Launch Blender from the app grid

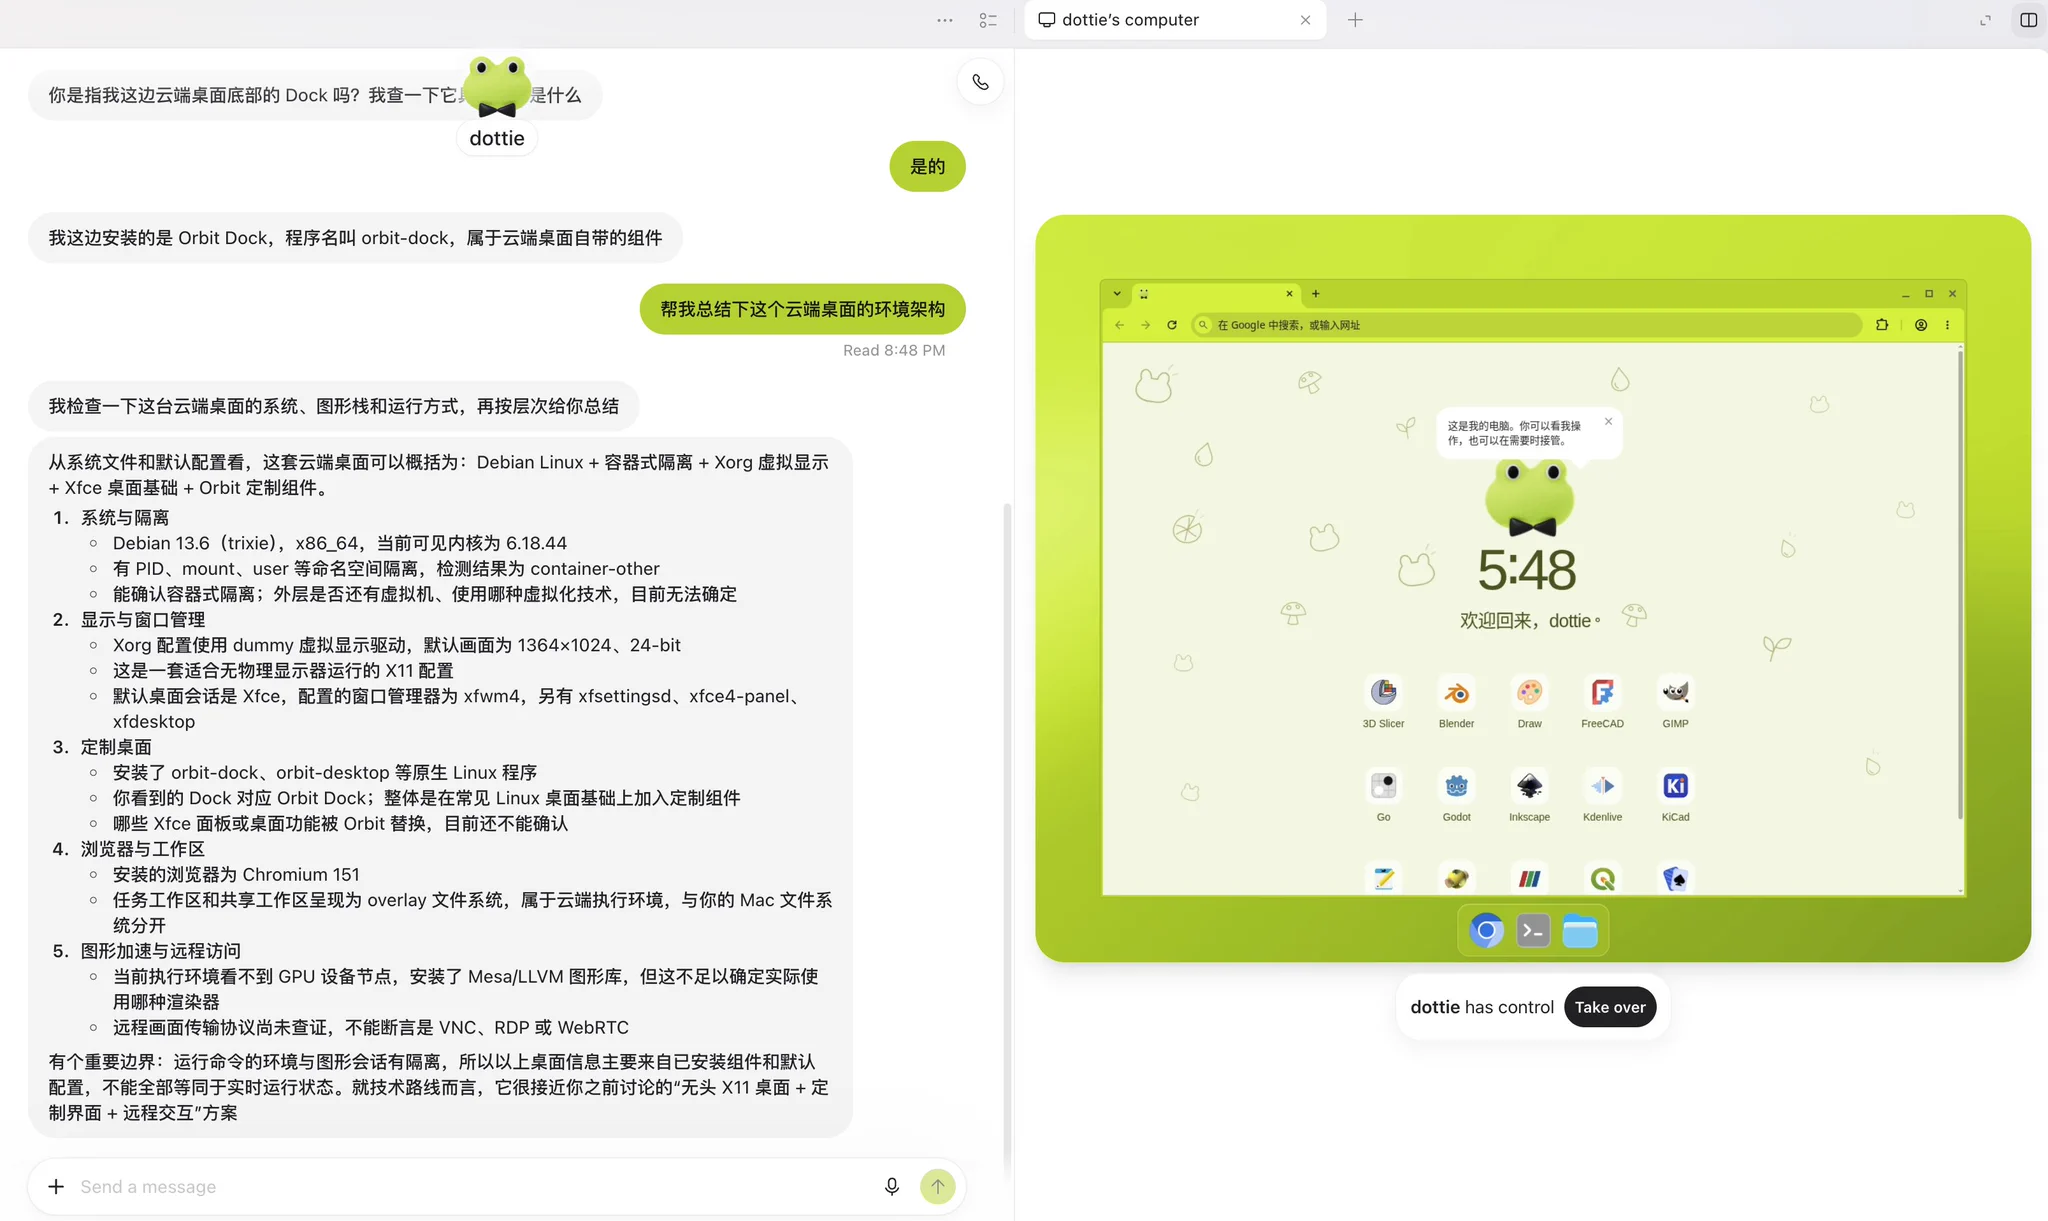[x=1456, y=702]
